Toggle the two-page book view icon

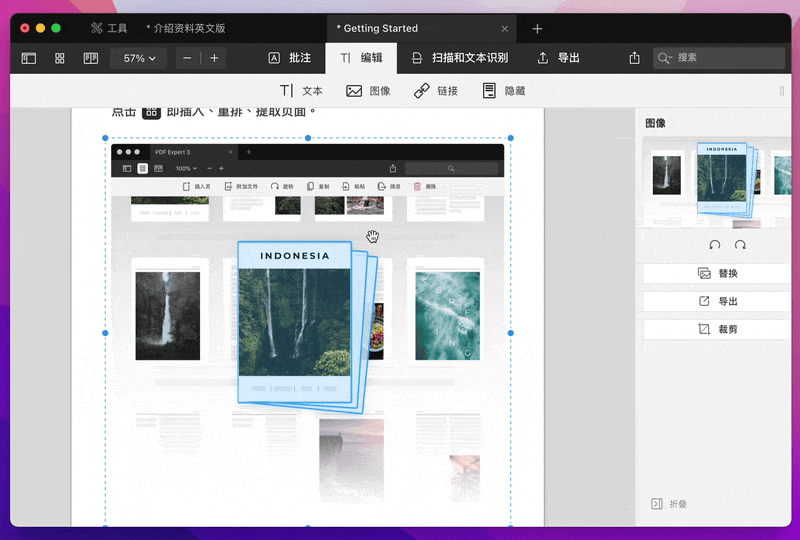click(91, 58)
